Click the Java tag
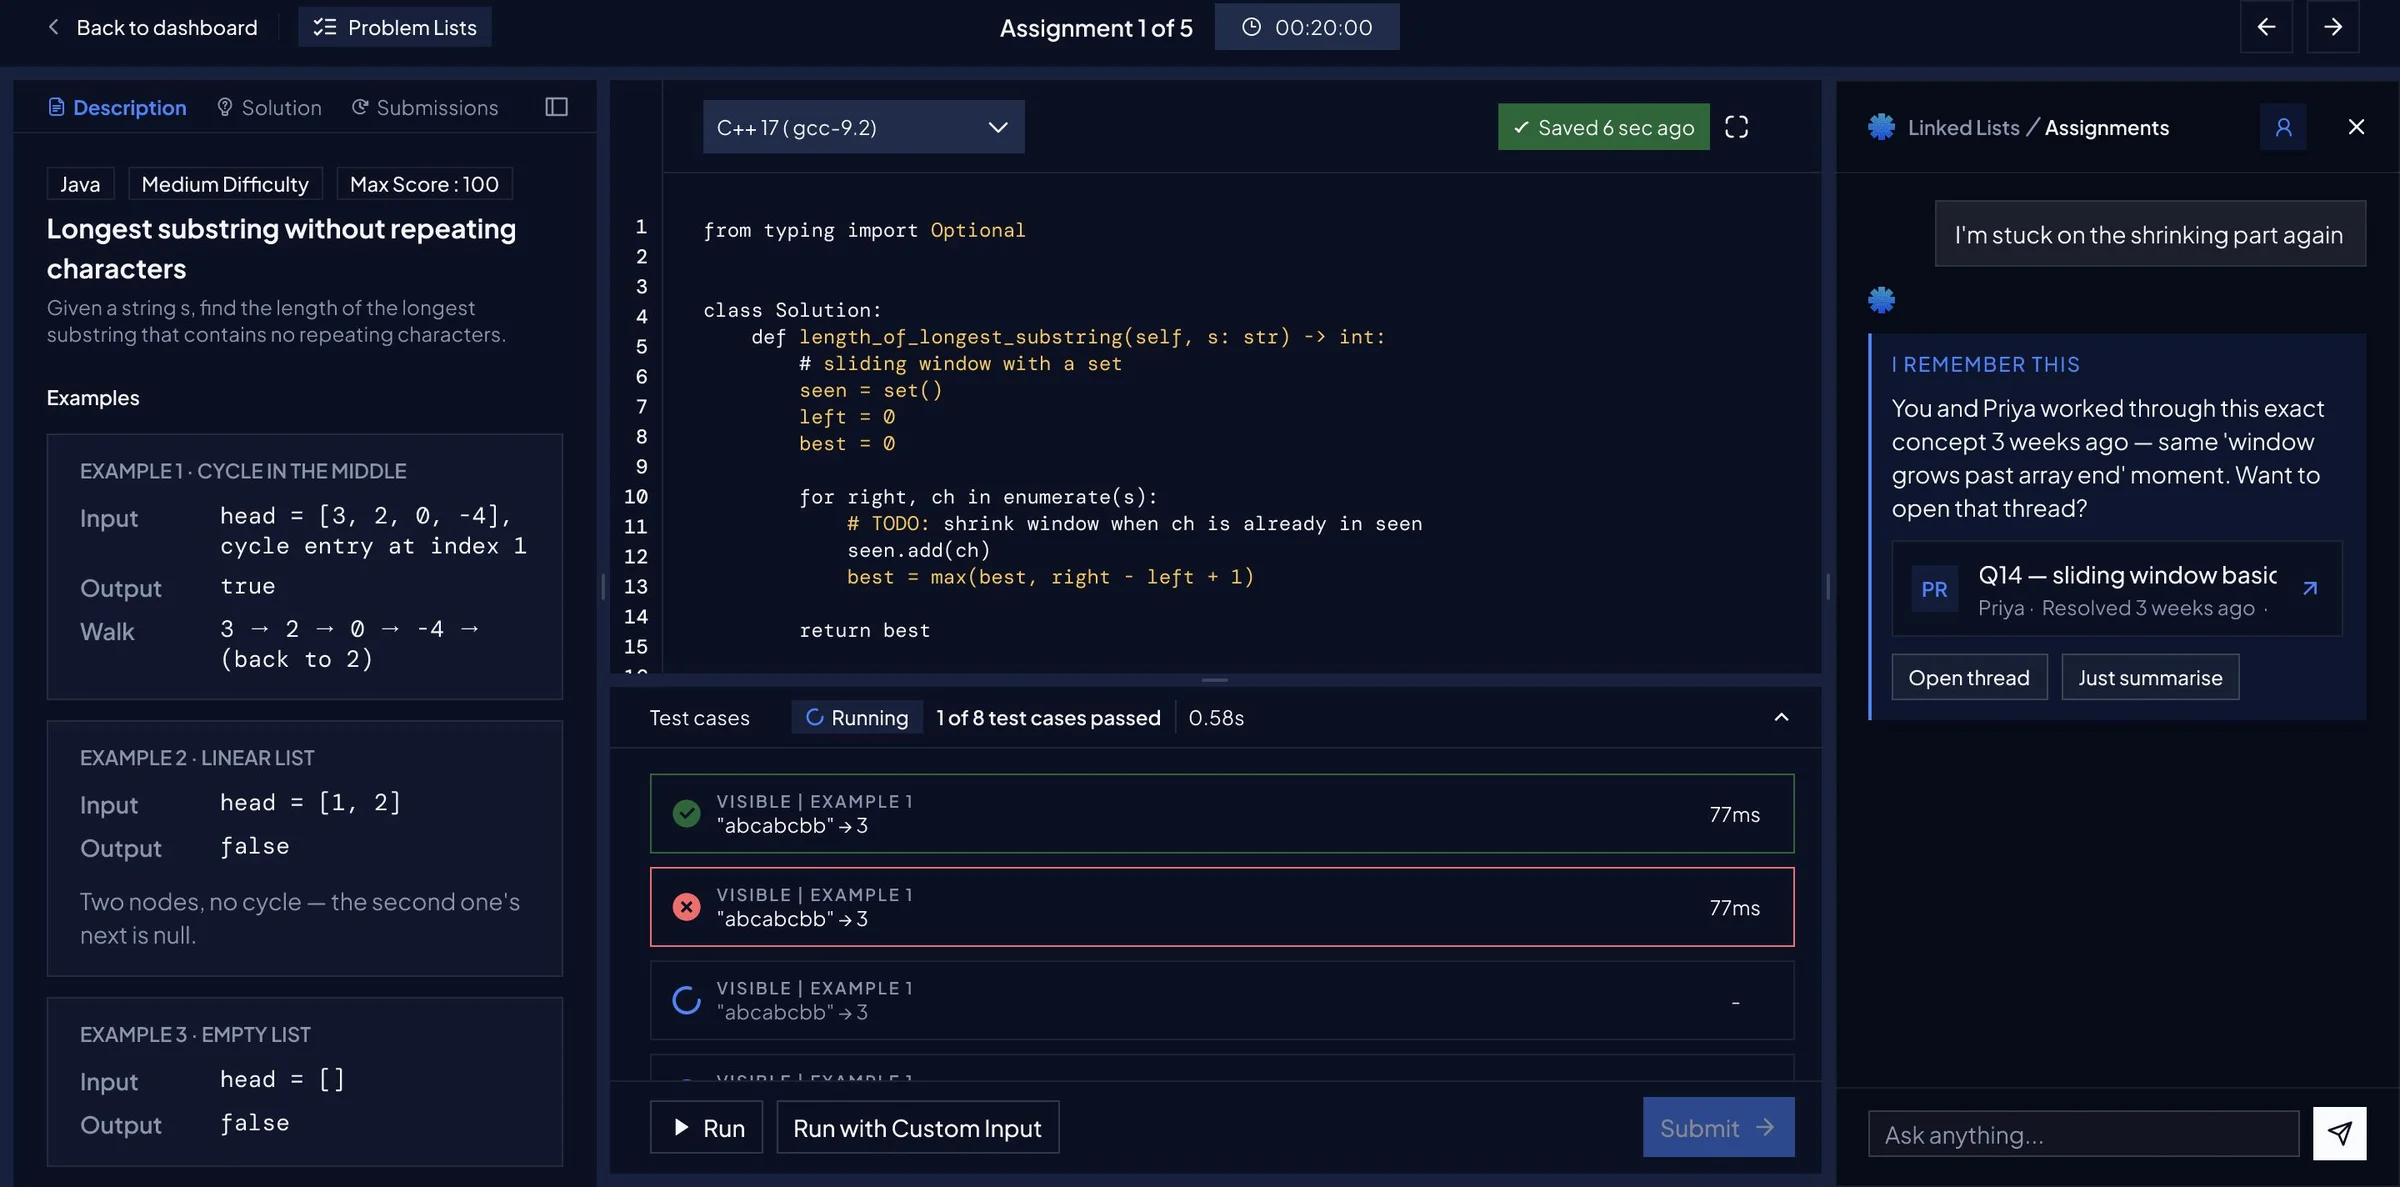This screenshot has width=2400, height=1187. click(80, 184)
